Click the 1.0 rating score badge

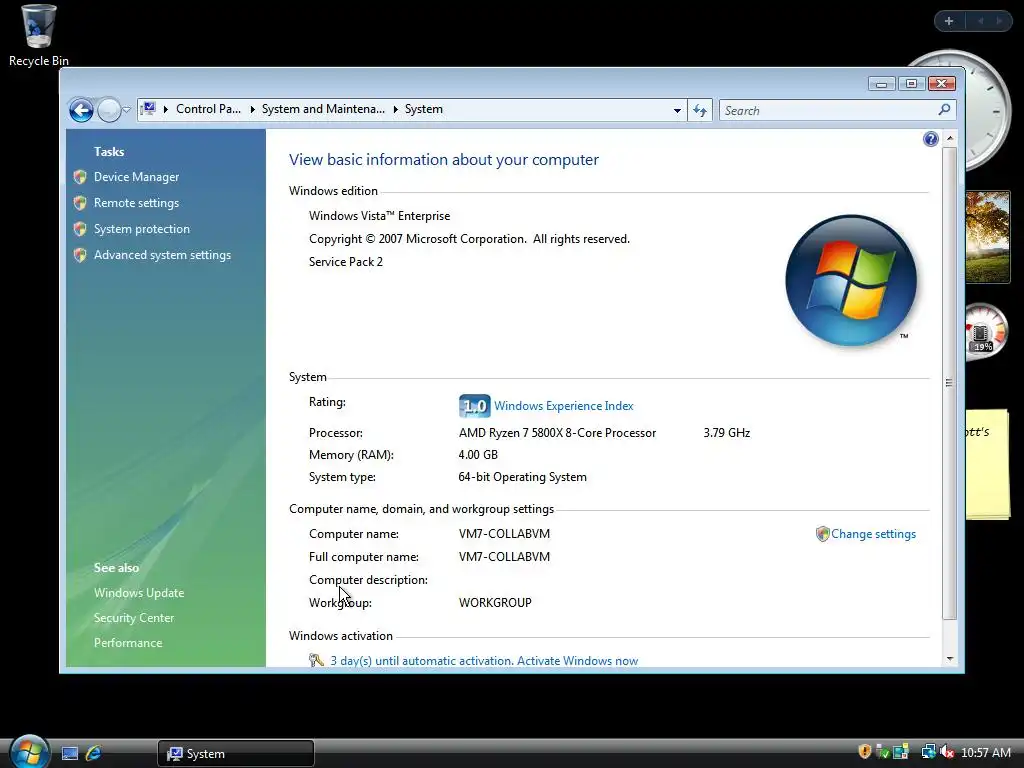(474, 406)
